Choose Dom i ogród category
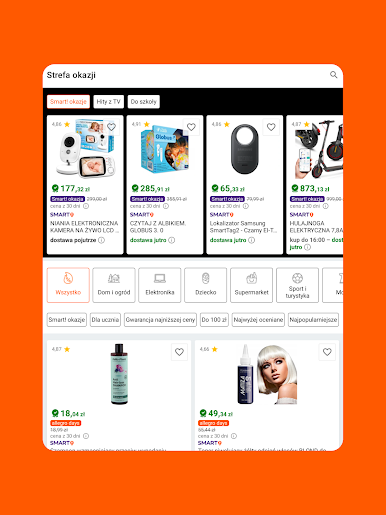 tap(114, 285)
